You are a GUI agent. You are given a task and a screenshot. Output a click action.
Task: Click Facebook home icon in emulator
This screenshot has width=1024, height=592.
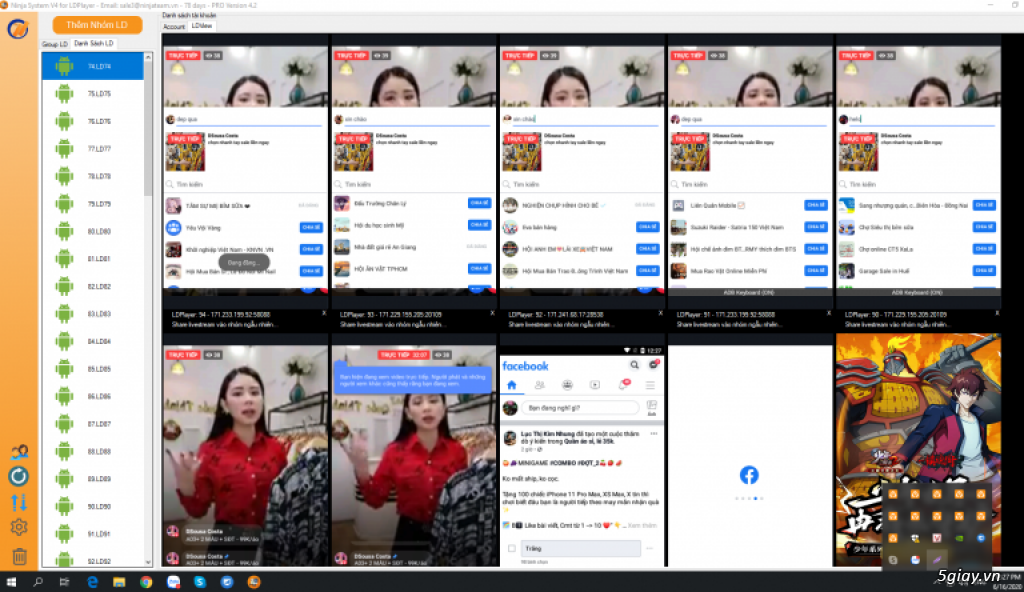512,385
